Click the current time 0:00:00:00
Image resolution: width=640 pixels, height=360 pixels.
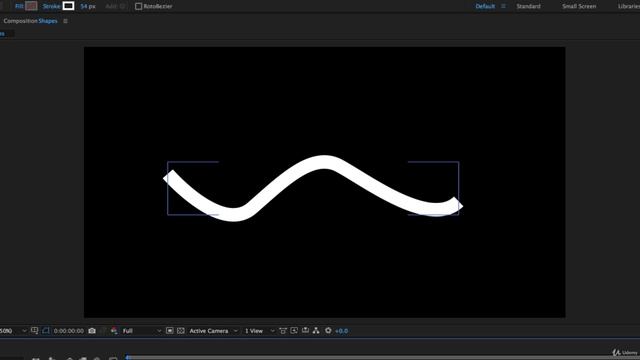click(69, 331)
